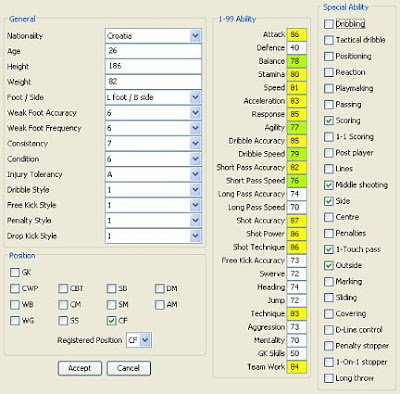Image resolution: width=400 pixels, height=394 pixels.
Task: Click the Defence value field 40
Action: click(x=296, y=48)
